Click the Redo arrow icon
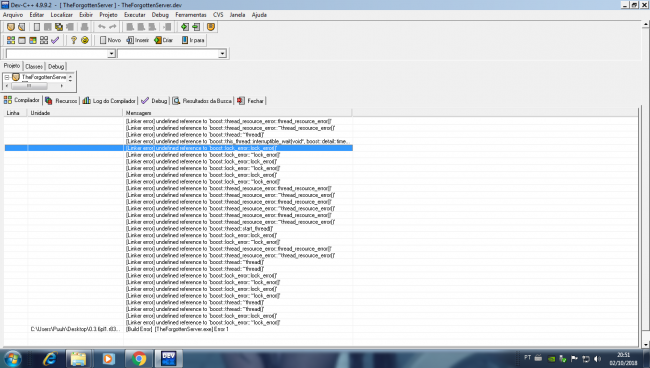This screenshot has height=368, width=650. coord(112,27)
